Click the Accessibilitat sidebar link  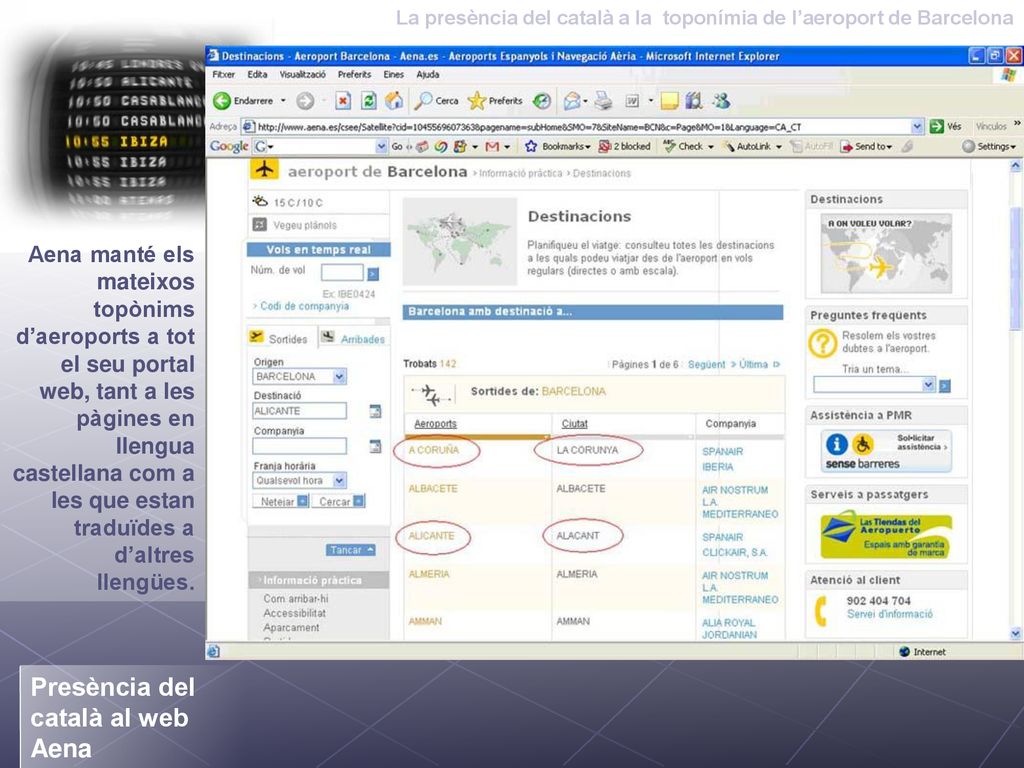click(x=295, y=613)
